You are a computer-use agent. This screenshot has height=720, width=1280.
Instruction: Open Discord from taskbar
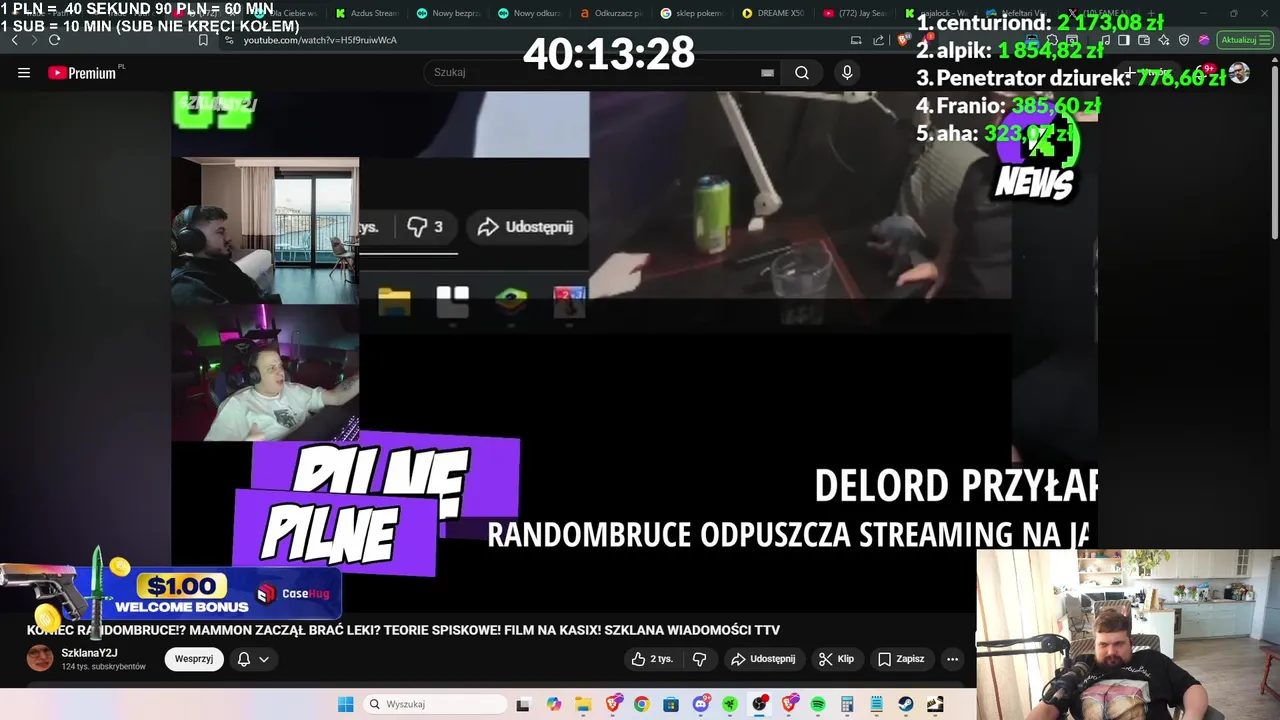coord(701,704)
